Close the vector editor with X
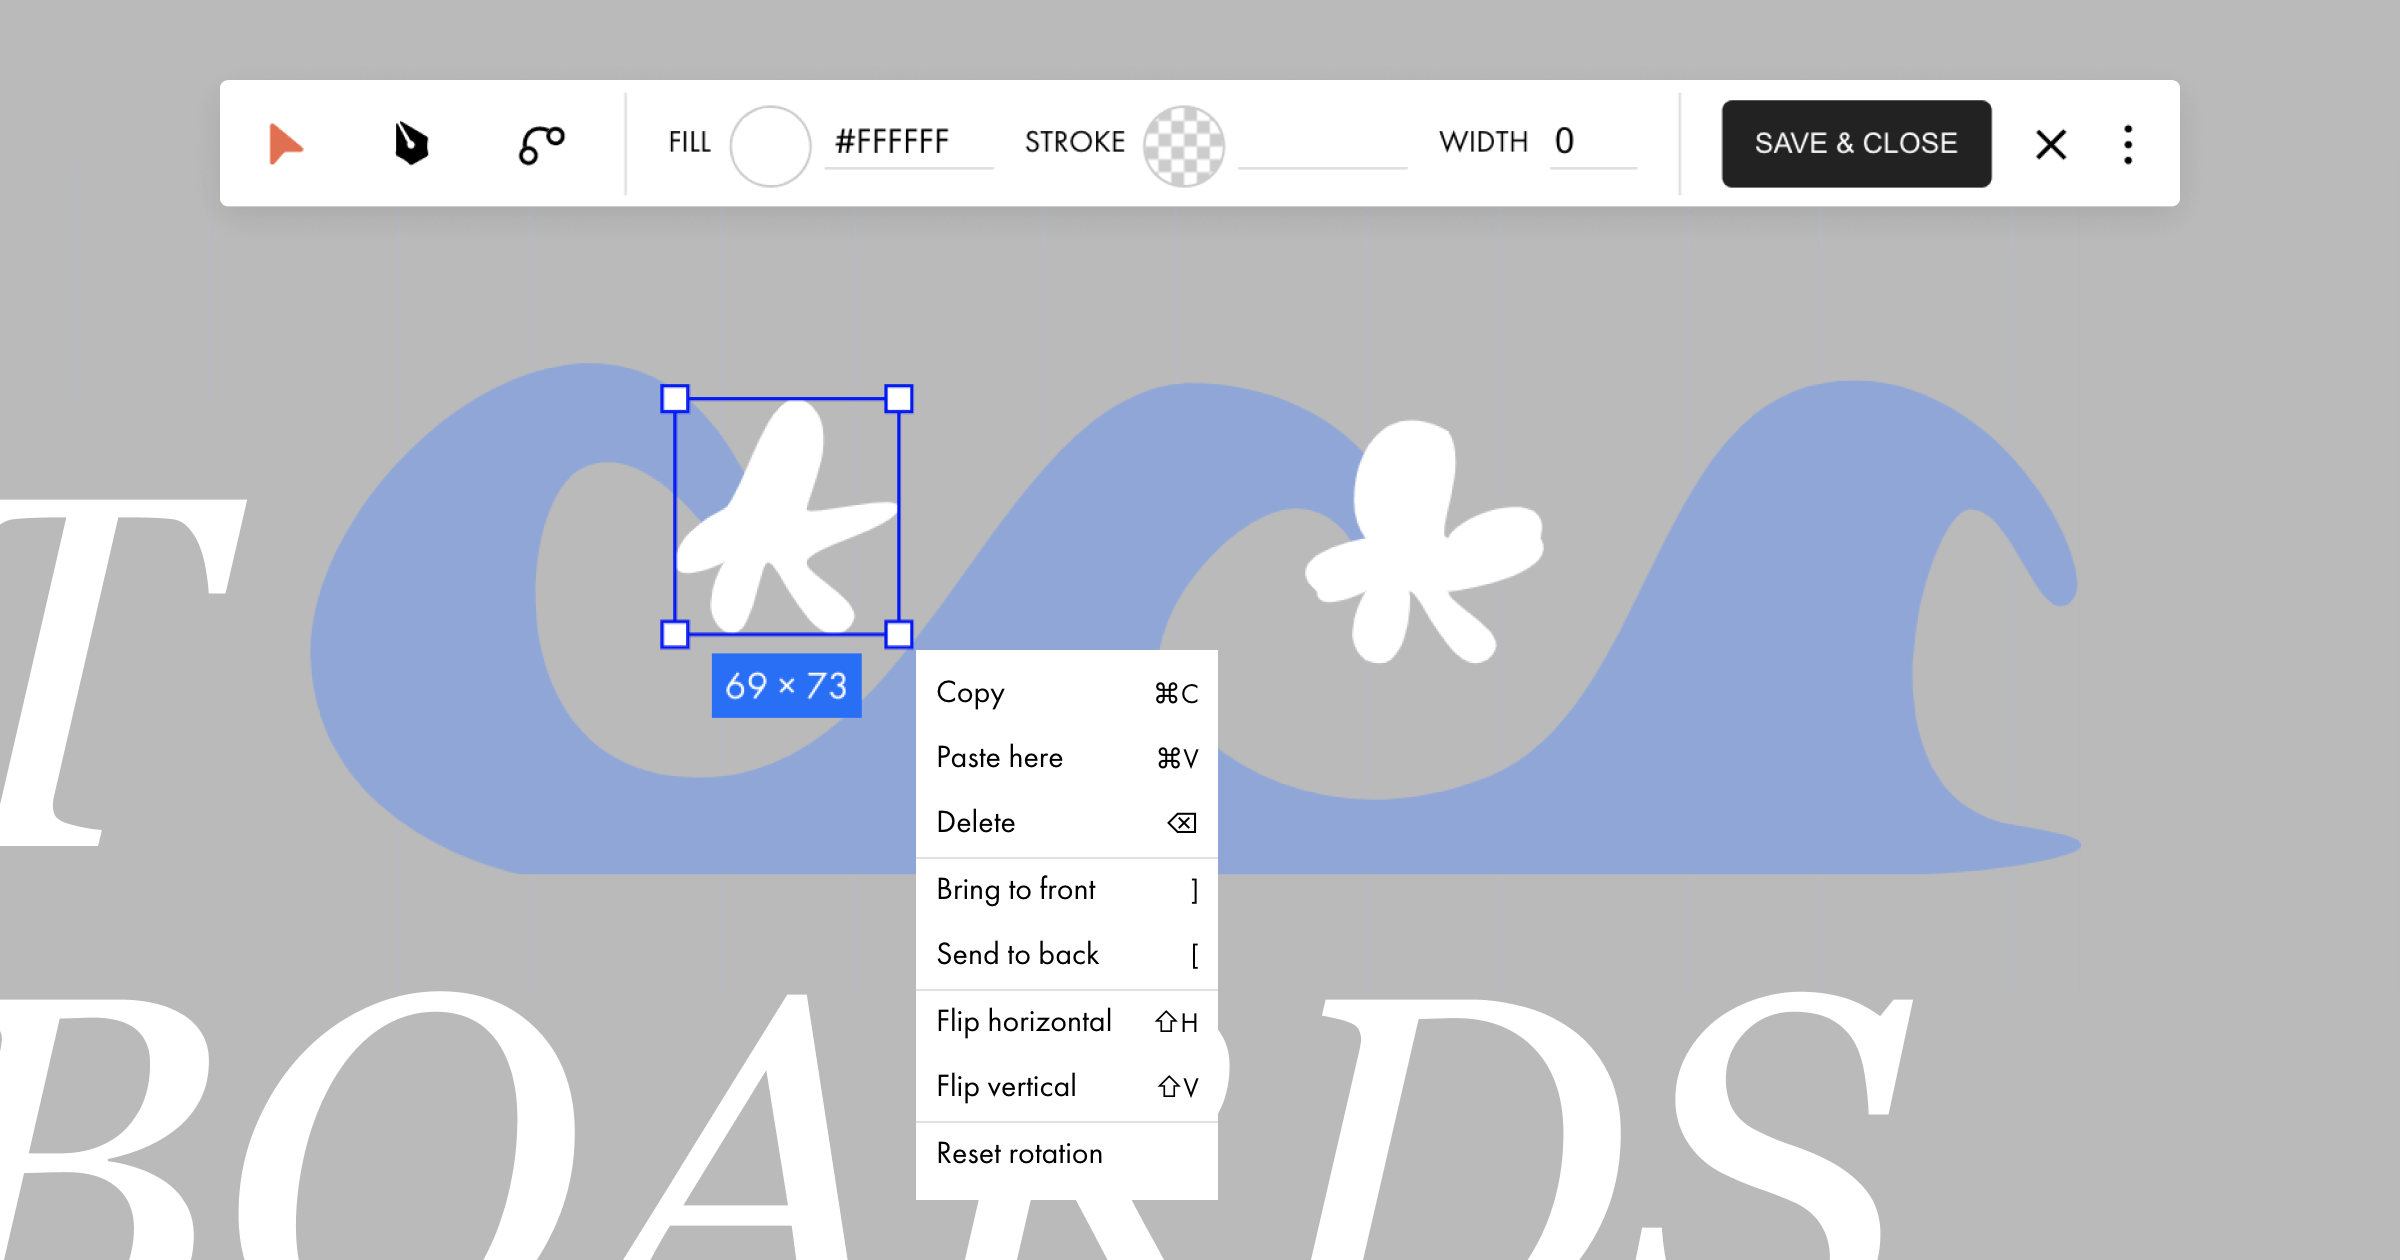This screenshot has width=2400, height=1260. 2050,144
